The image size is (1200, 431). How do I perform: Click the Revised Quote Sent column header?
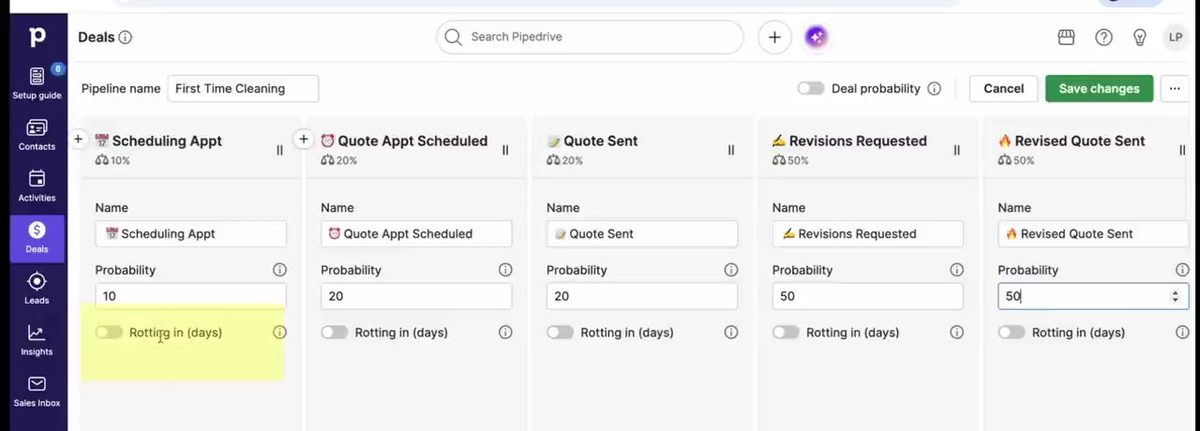click(x=1072, y=141)
